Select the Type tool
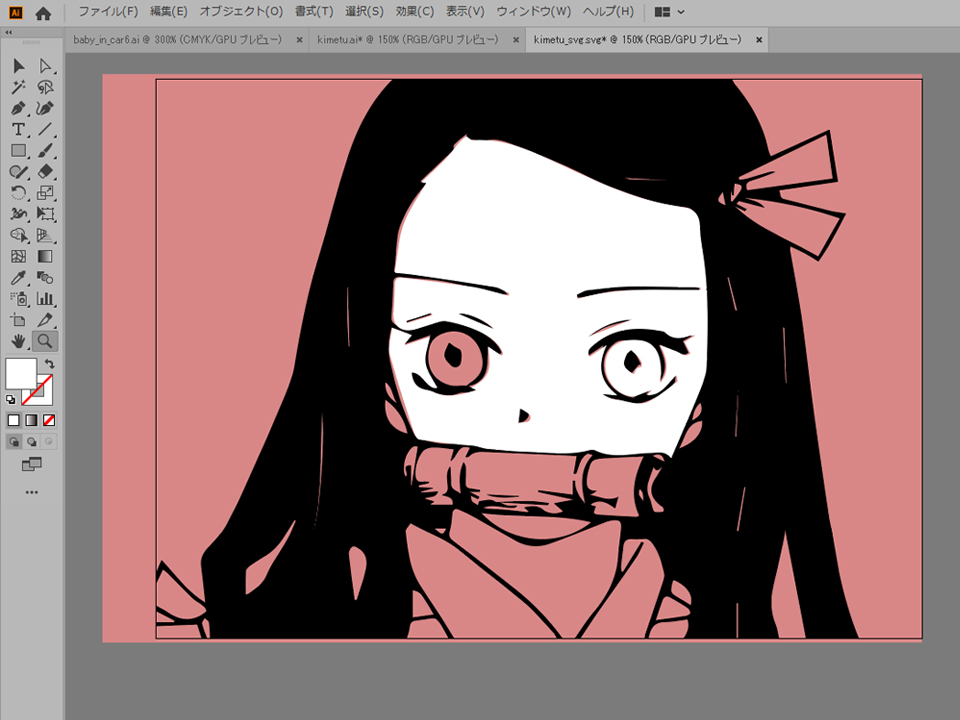Viewport: 960px width, 720px height. click(18, 129)
